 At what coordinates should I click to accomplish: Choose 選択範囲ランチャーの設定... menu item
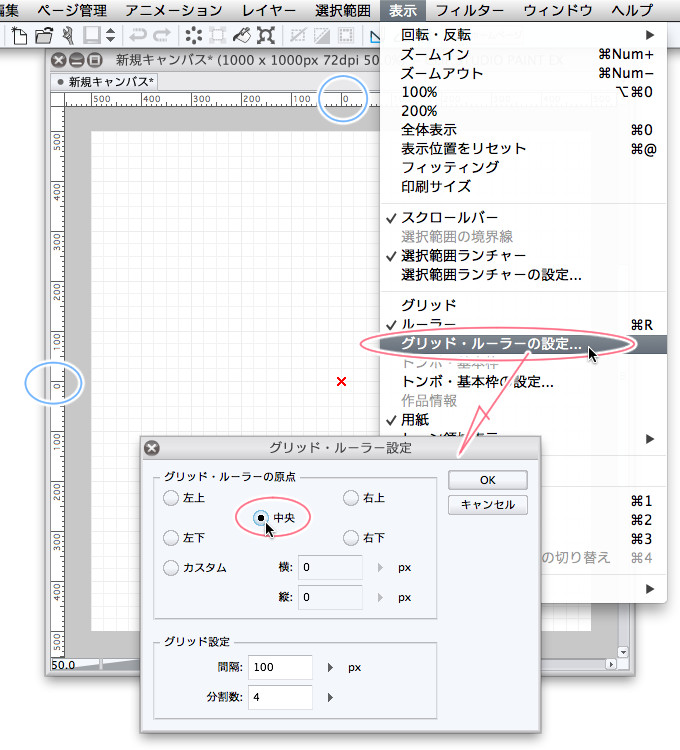tap(523, 275)
